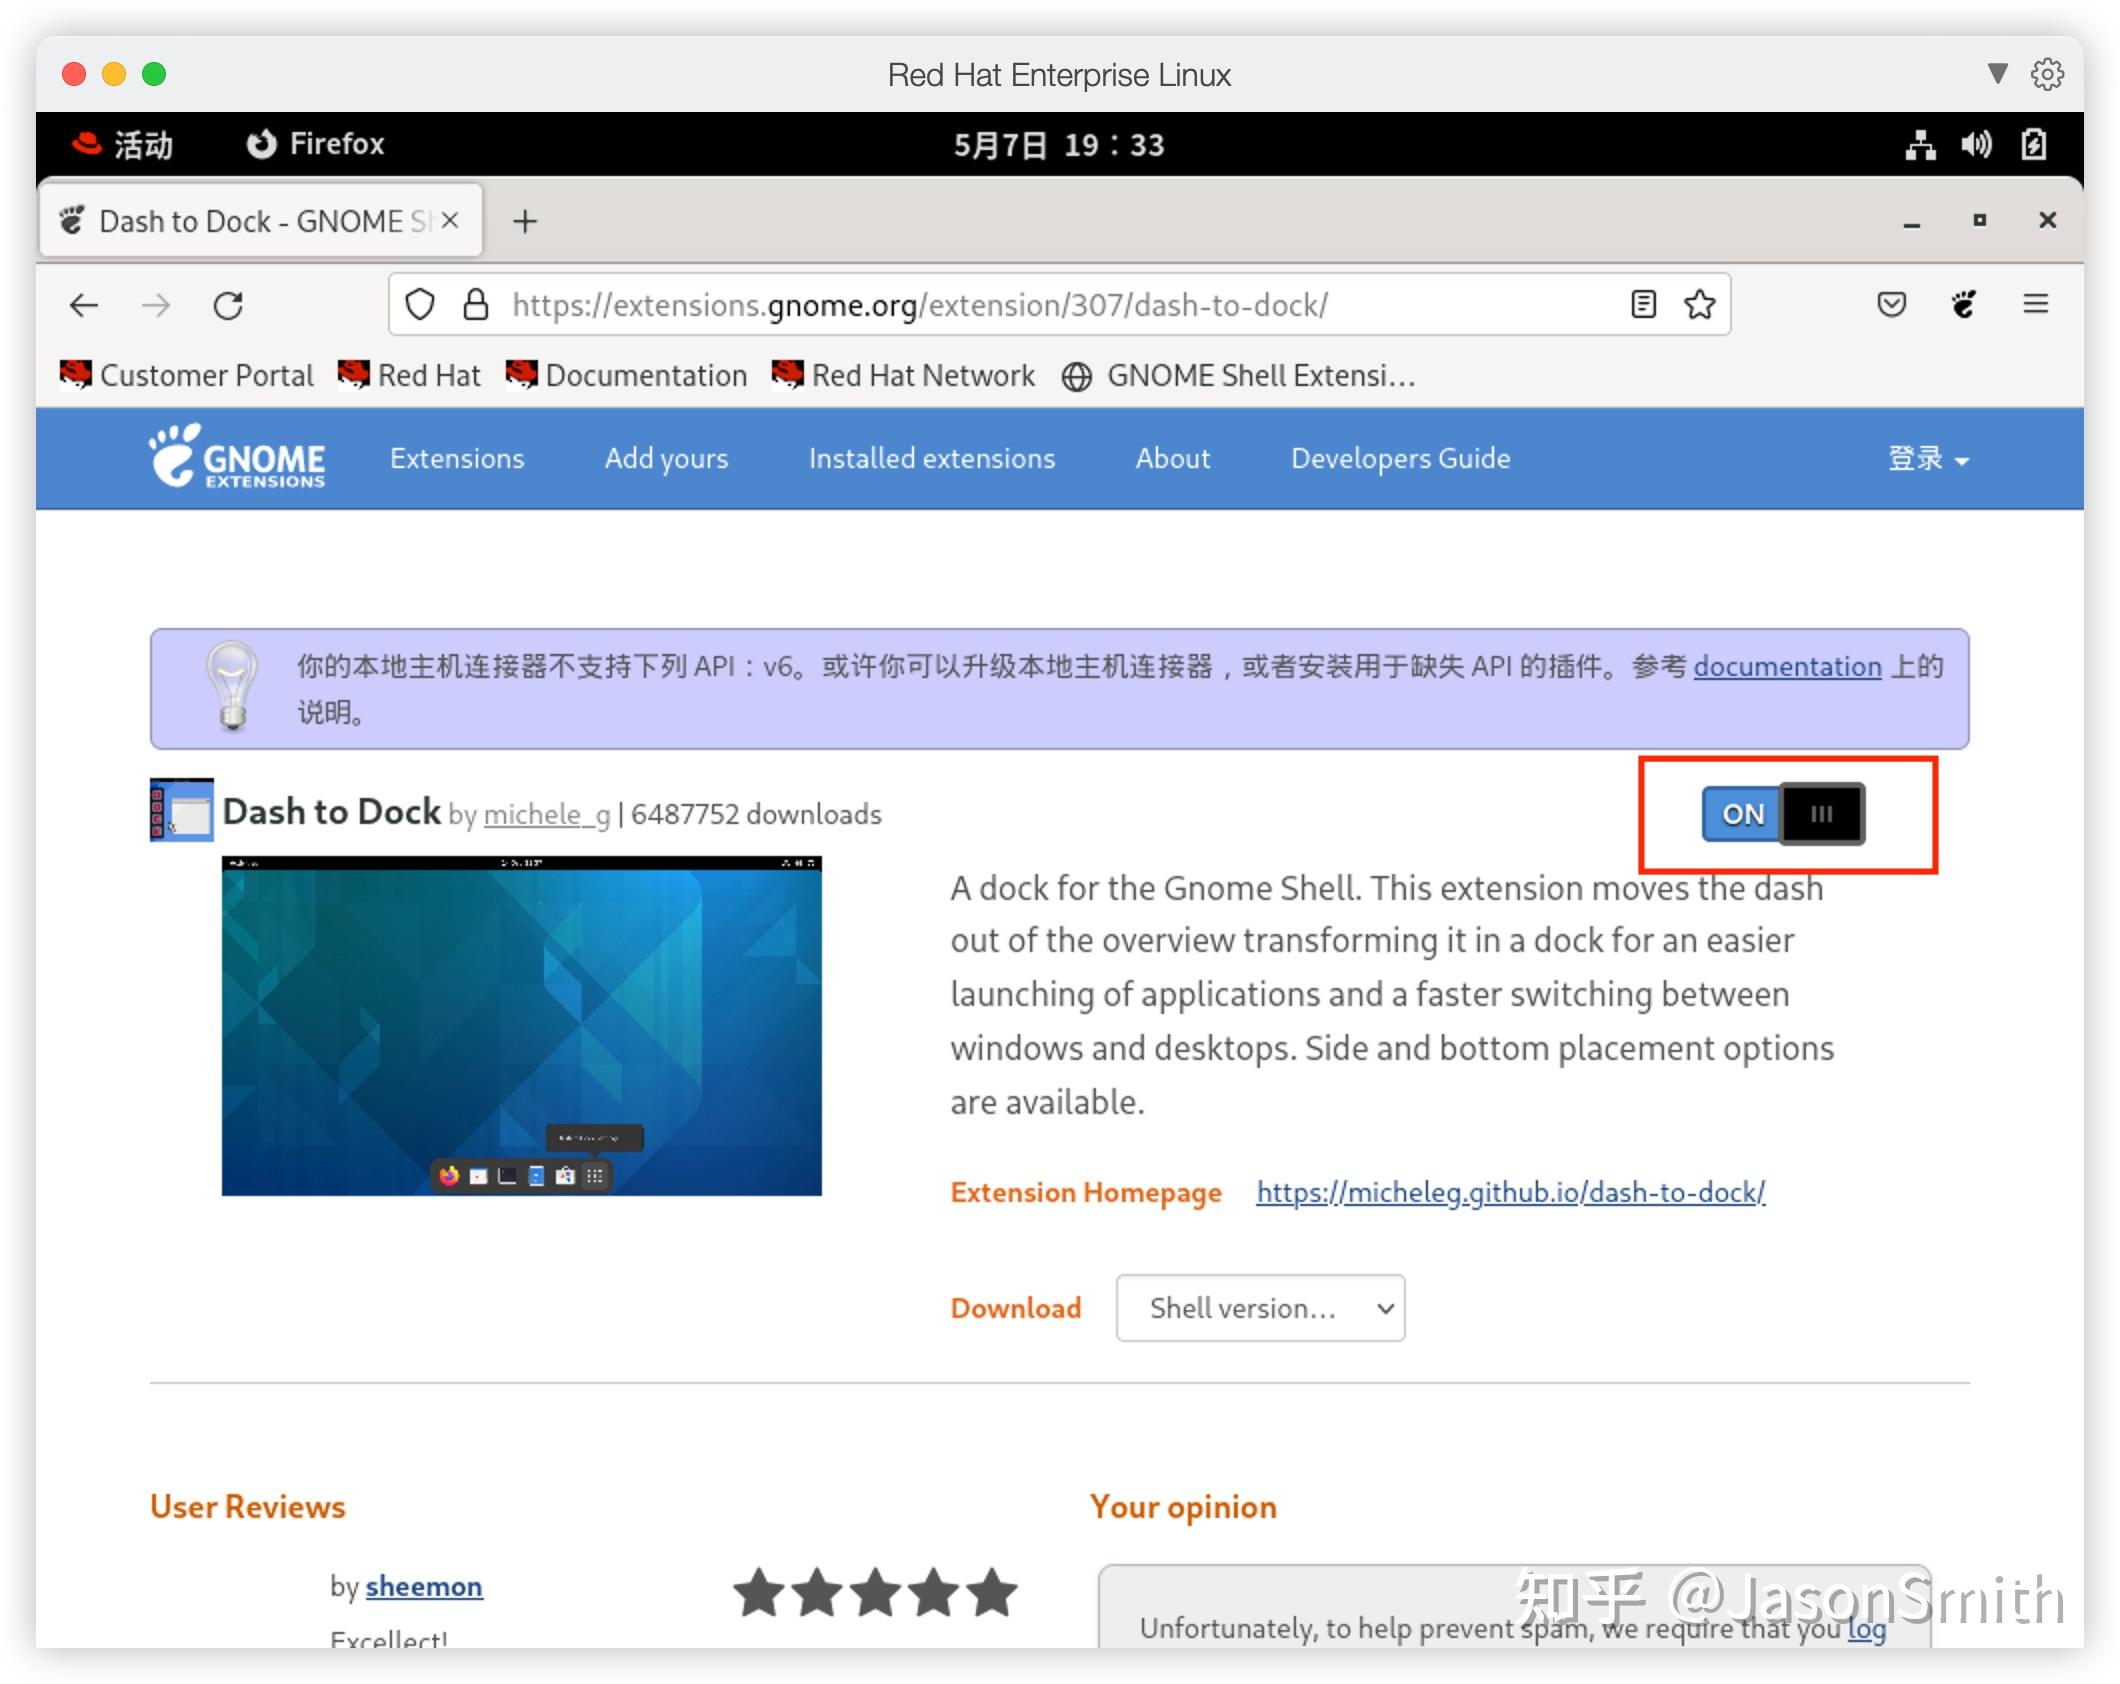Open the Firefox application menu
The image size is (2120, 1684).
(2036, 304)
